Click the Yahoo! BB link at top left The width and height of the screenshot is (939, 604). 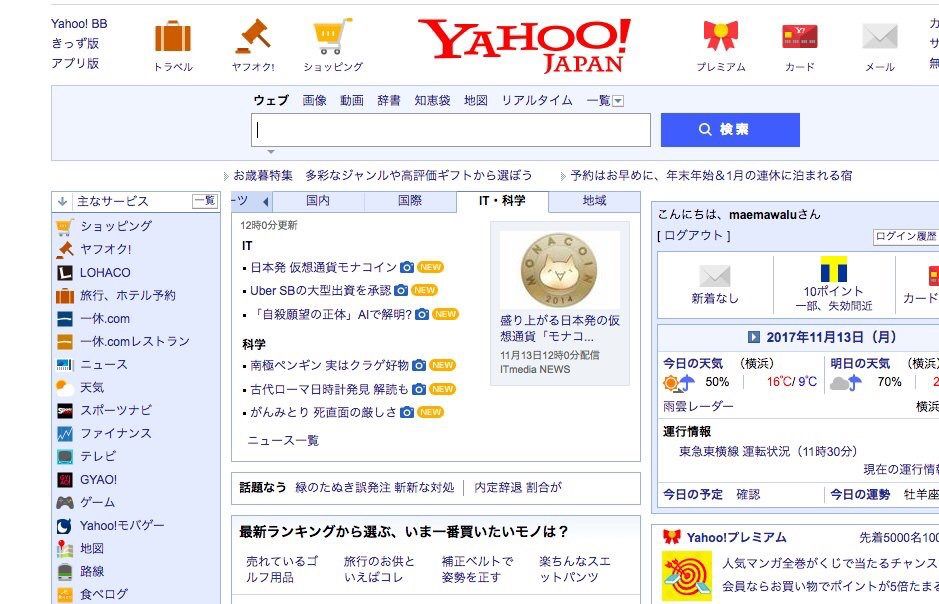coord(79,24)
